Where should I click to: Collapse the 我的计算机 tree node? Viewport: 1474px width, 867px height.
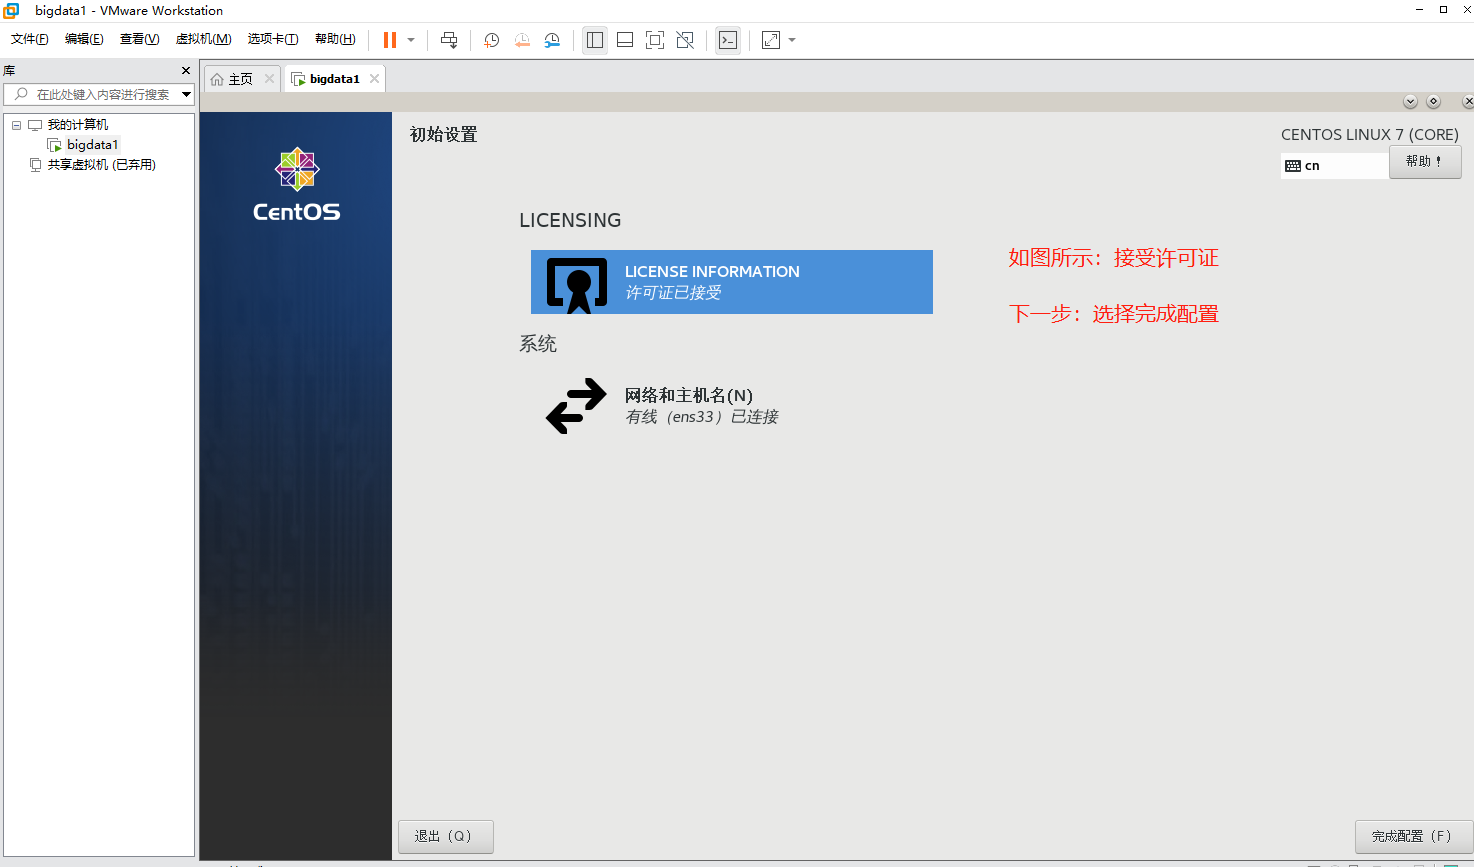coord(15,123)
